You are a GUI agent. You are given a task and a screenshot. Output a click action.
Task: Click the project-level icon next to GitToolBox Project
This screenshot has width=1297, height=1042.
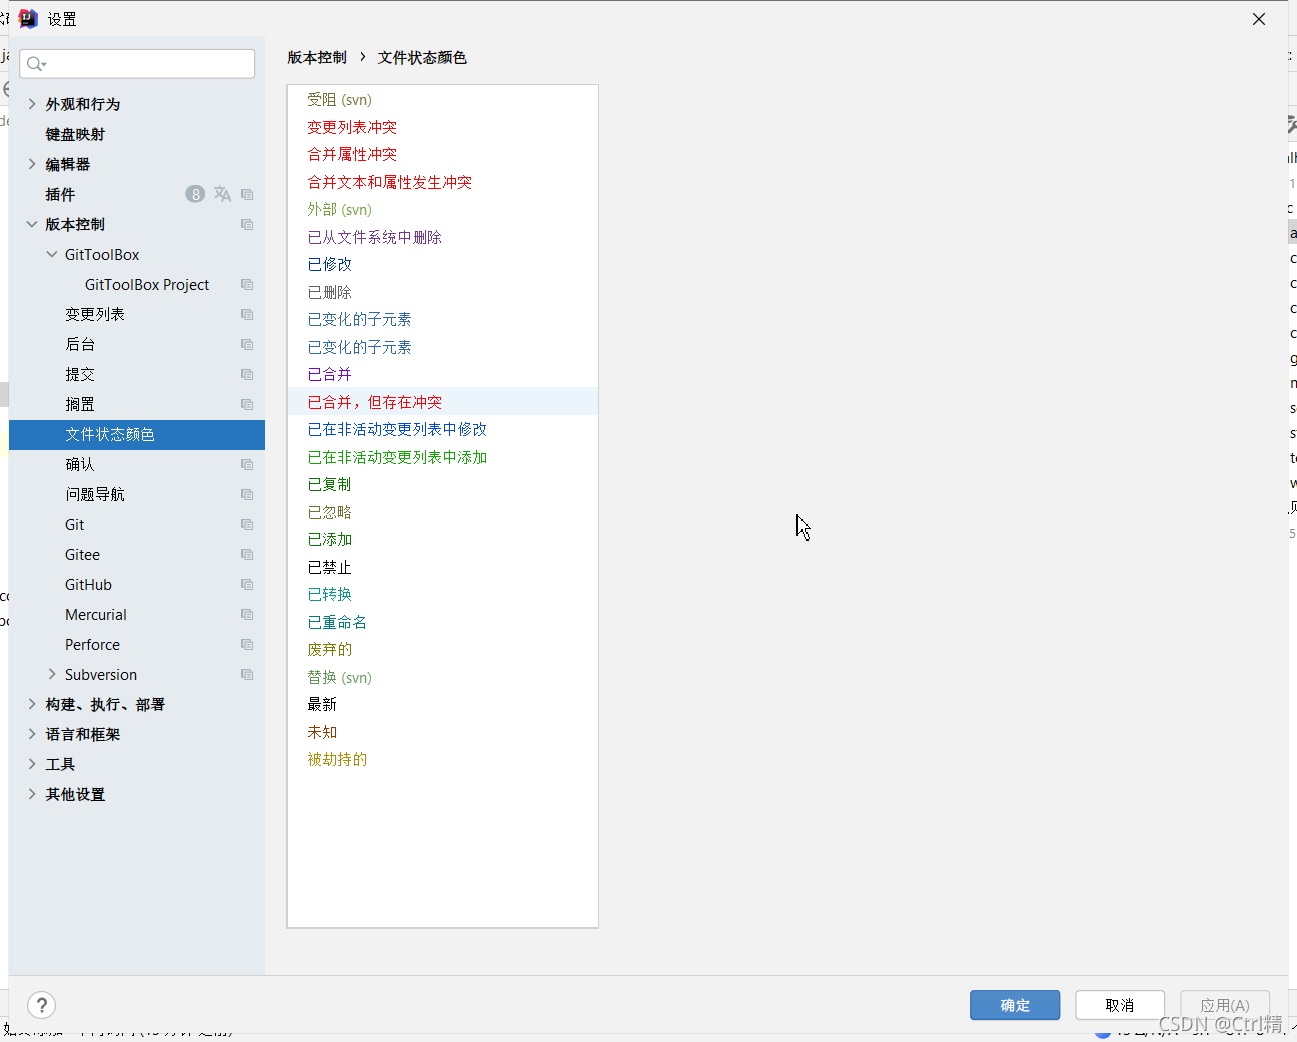coord(247,284)
